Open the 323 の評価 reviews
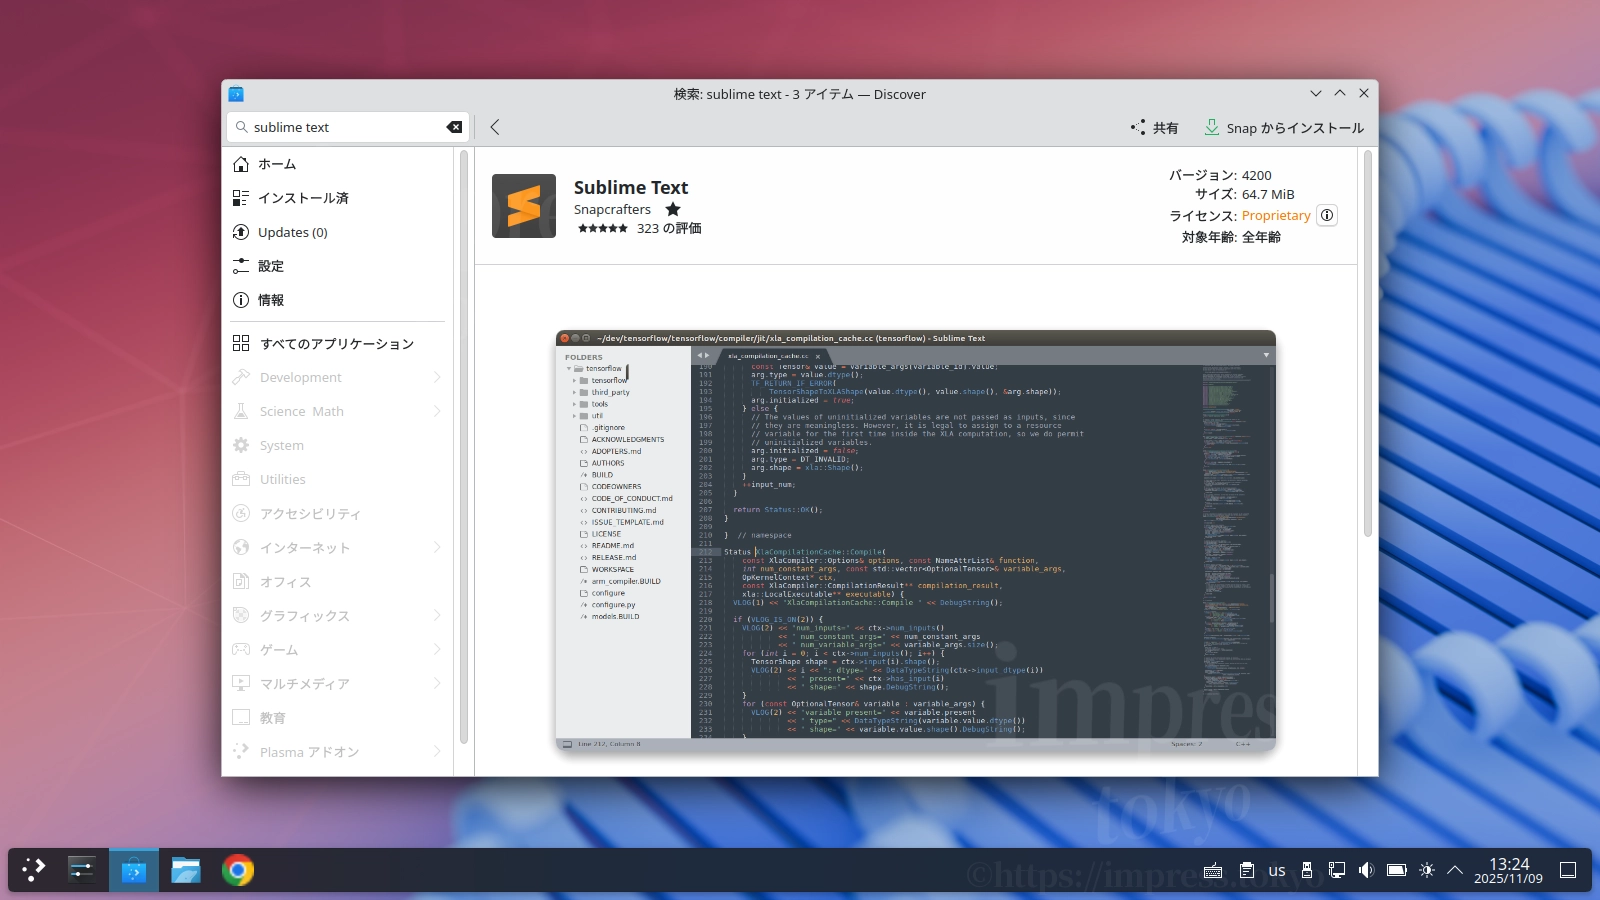This screenshot has width=1600, height=900. pos(669,228)
